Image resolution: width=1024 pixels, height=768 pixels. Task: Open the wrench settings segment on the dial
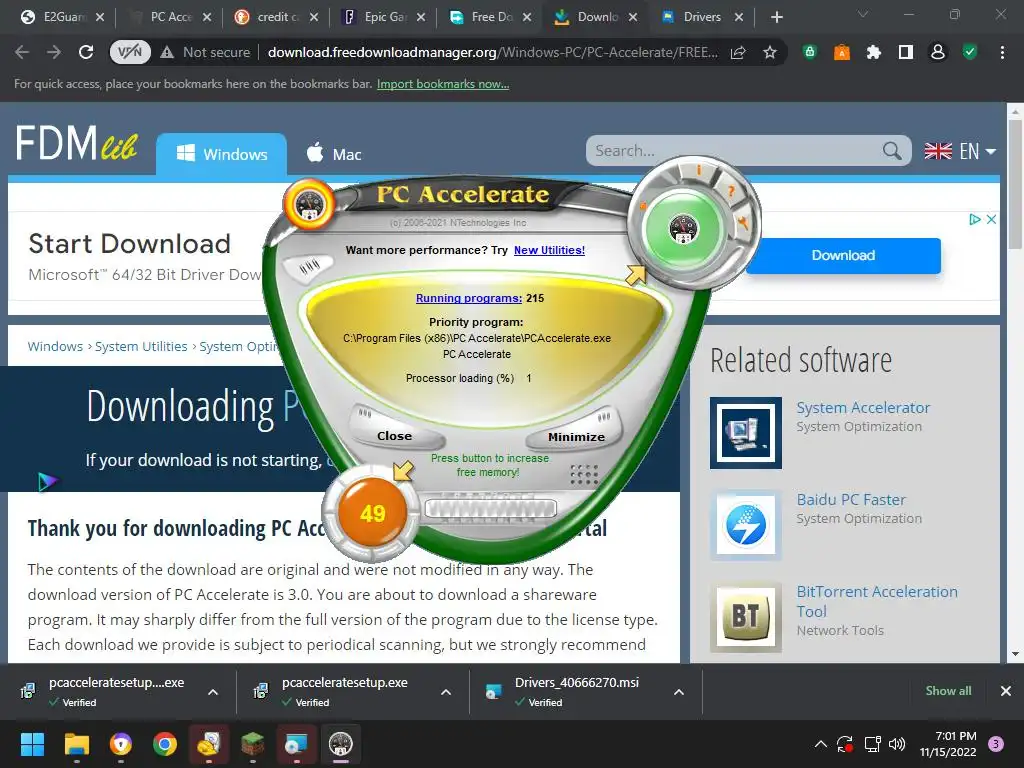pyautogui.click(x=743, y=223)
